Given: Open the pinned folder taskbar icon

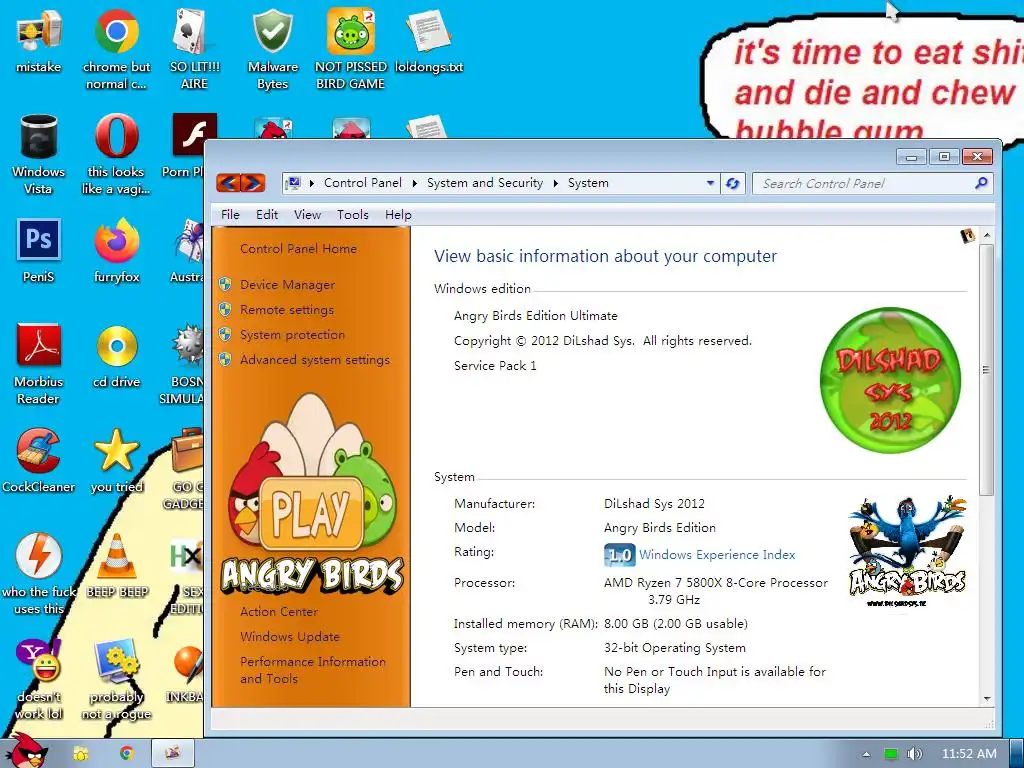Looking at the screenshot, I should (80, 753).
